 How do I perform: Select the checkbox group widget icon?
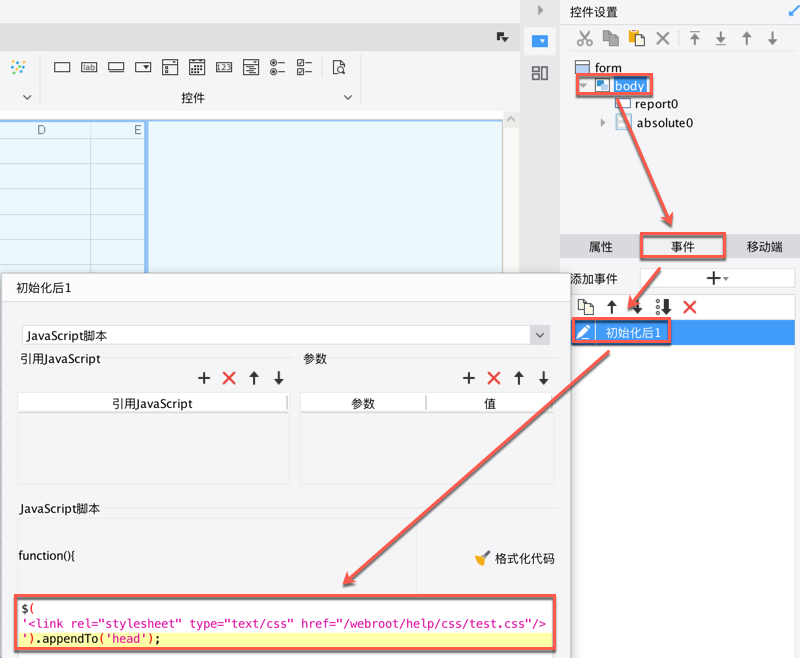(x=305, y=67)
